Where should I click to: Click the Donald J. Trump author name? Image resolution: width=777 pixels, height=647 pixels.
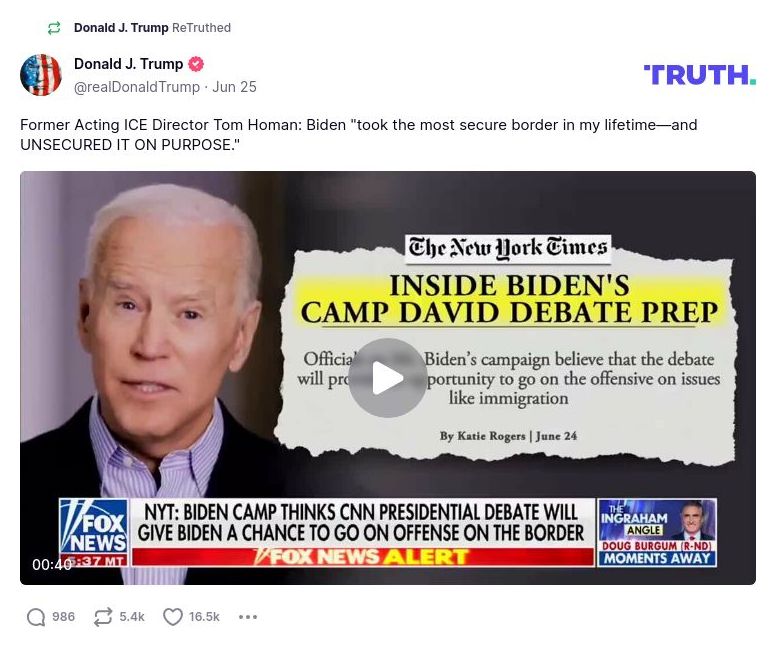click(x=128, y=64)
